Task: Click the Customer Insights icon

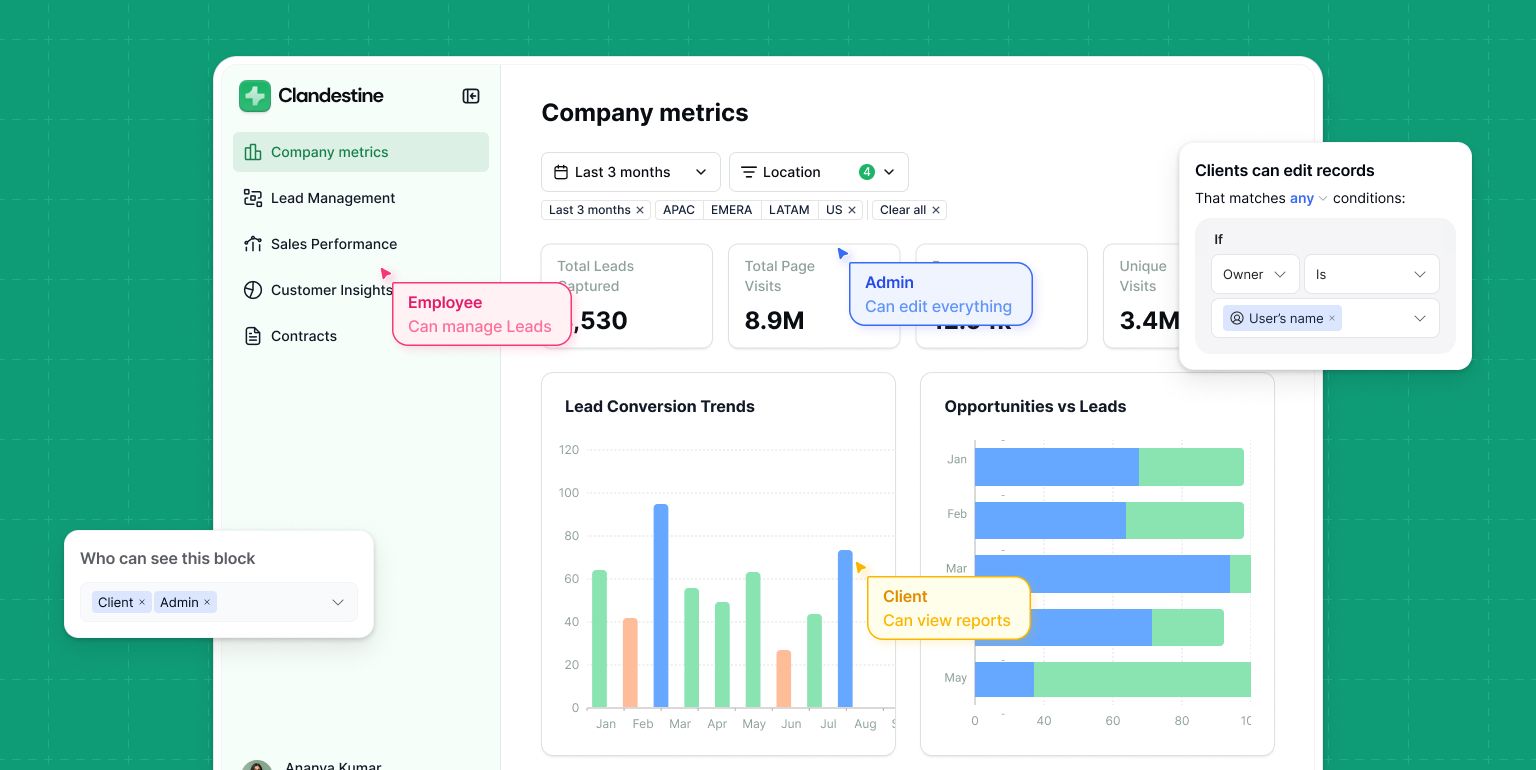Action: (253, 290)
